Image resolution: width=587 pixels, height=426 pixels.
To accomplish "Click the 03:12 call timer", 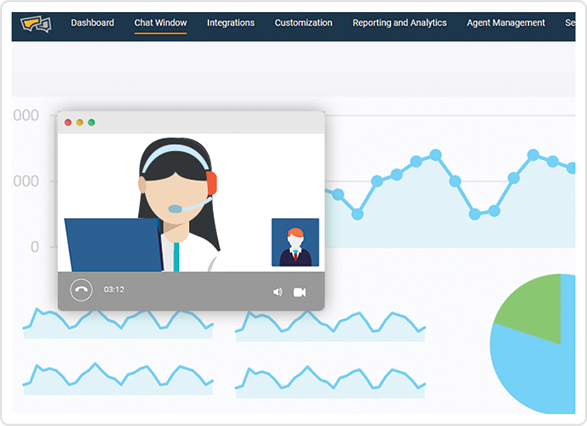I will point(114,289).
